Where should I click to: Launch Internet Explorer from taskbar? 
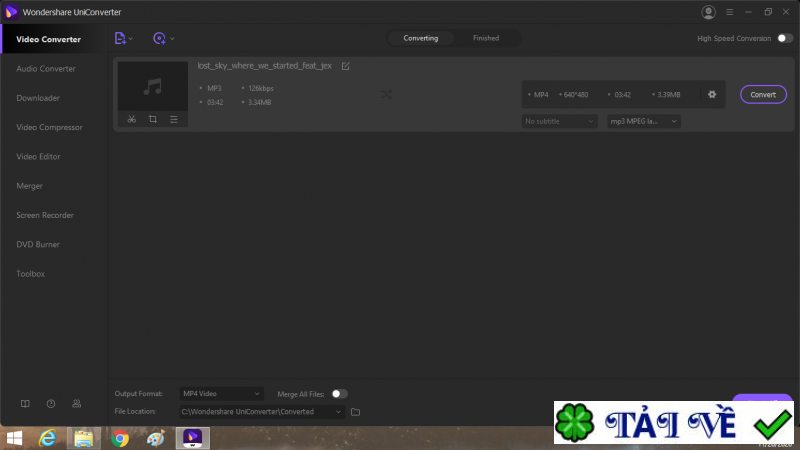click(47, 438)
